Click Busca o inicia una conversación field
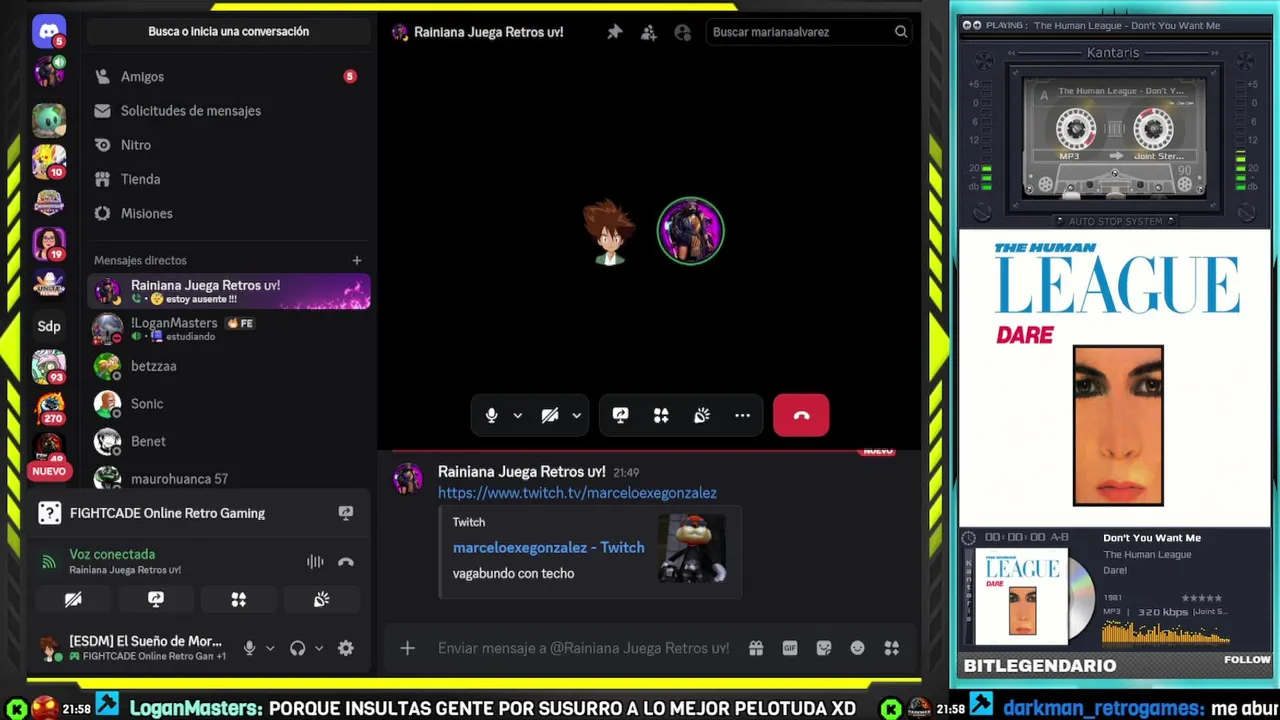This screenshot has height=720, width=1280. click(x=229, y=31)
